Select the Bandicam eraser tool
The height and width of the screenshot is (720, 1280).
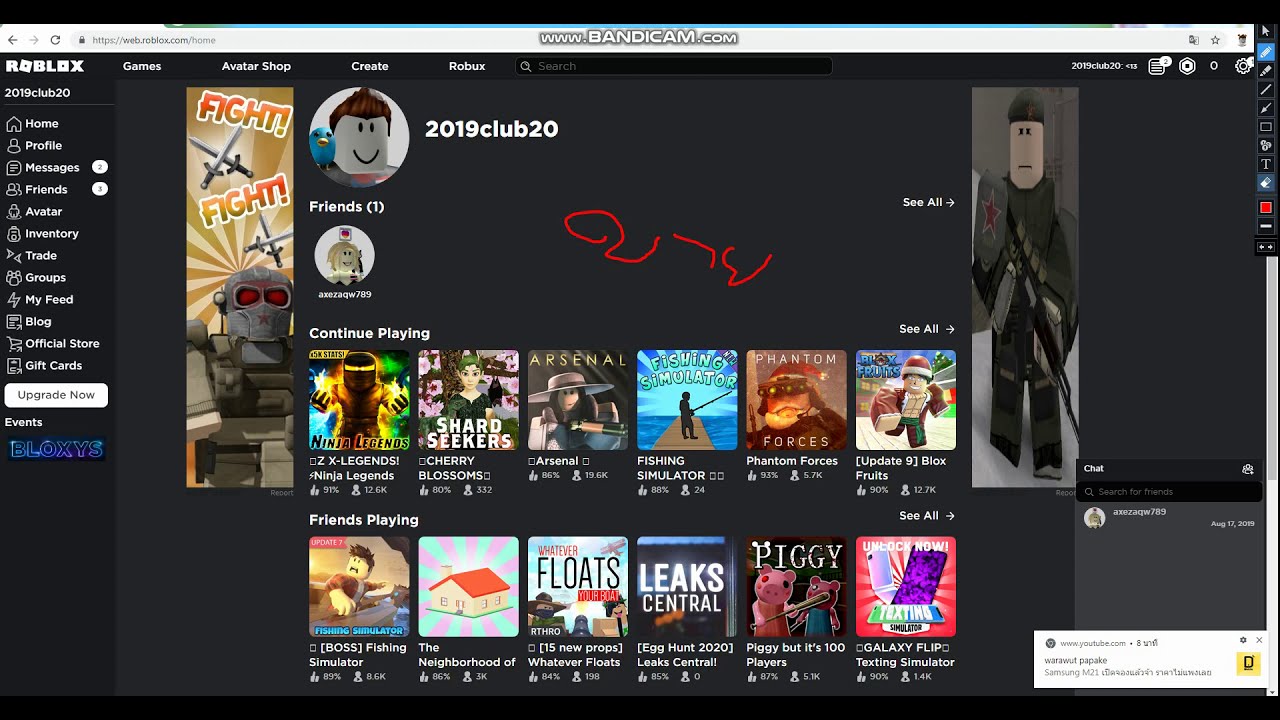point(1265,183)
